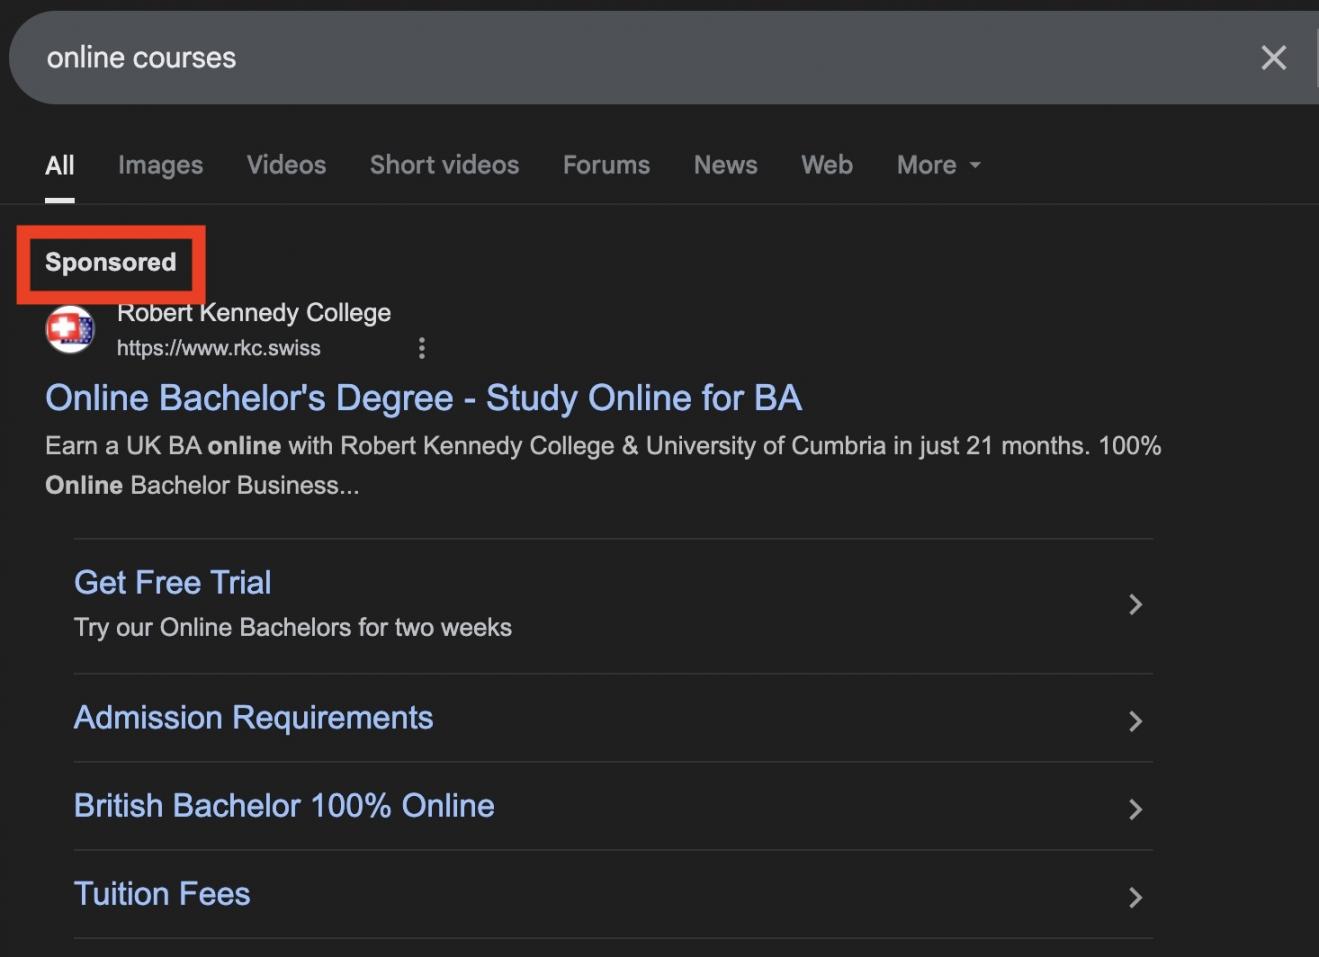
Task: Open the Videos results tab
Action: point(286,165)
